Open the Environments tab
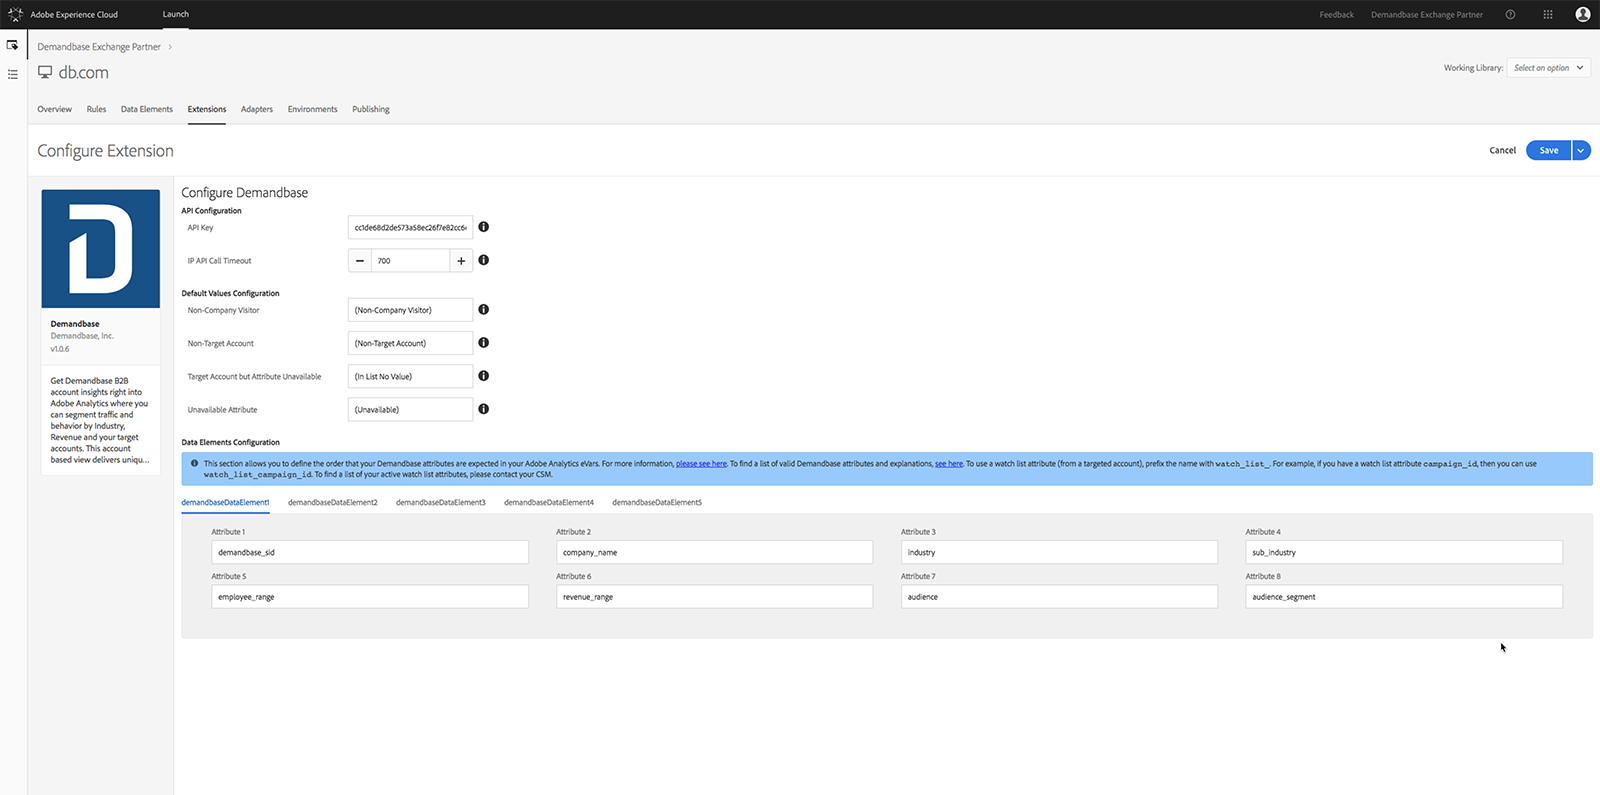Screen dimensions: 1600x795 click(x=313, y=109)
